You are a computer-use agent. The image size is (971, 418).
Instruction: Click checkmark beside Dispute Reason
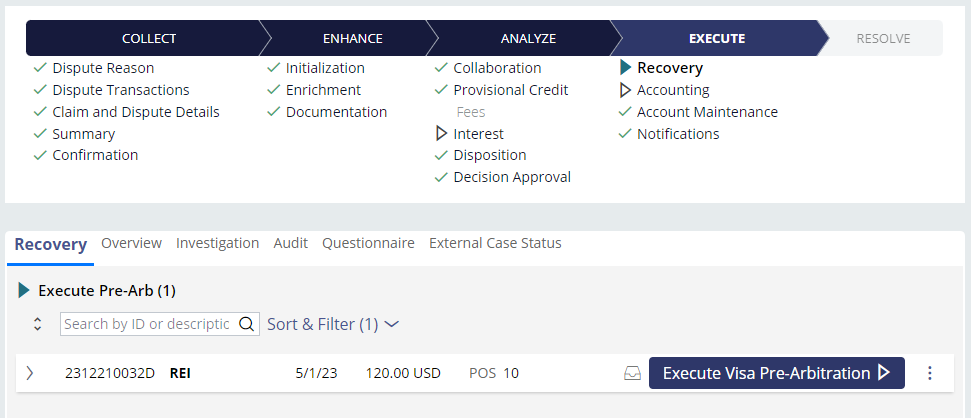tap(40, 68)
